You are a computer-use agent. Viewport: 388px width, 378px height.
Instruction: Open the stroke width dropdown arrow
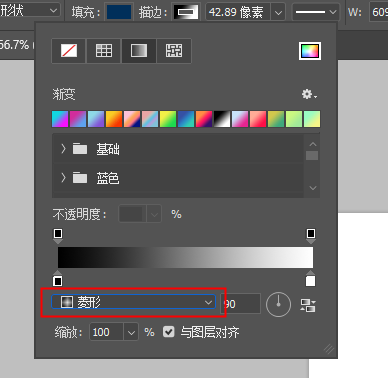[x=278, y=13]
